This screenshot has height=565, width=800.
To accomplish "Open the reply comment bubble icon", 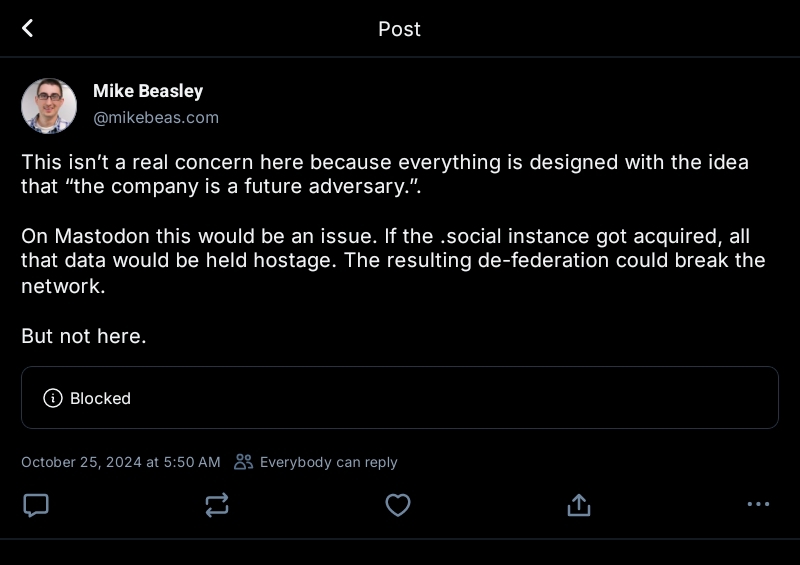I will click(x=36, y=505).
